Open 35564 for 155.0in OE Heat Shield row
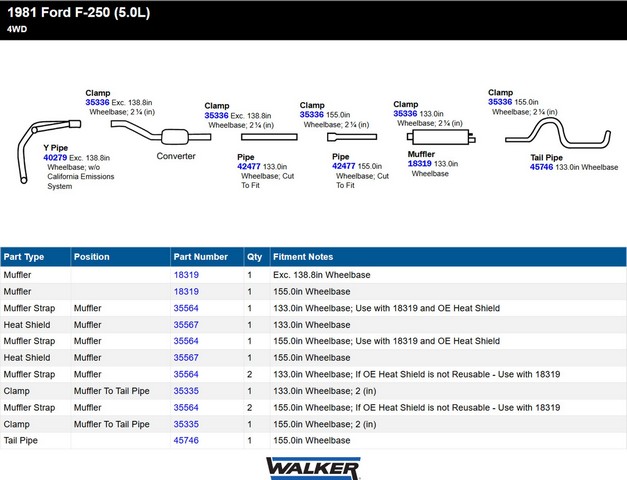 (186, 341)
